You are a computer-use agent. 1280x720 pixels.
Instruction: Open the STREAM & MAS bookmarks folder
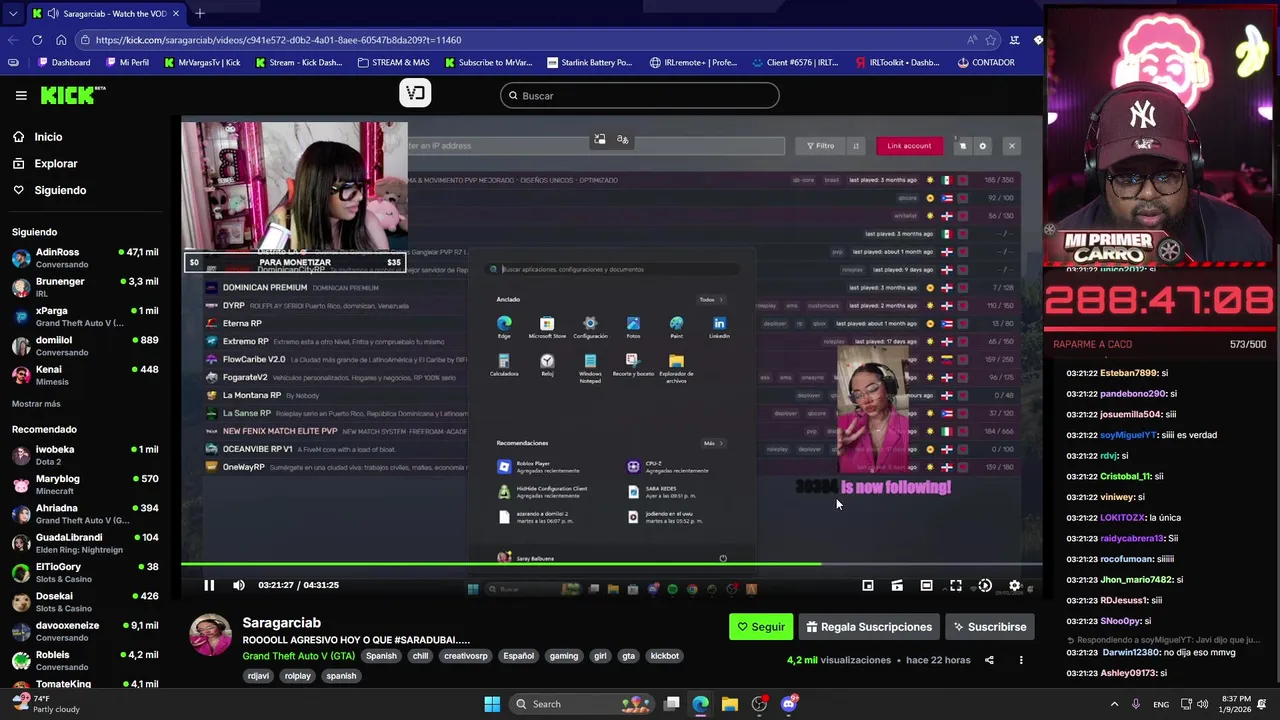pos(393,62)
